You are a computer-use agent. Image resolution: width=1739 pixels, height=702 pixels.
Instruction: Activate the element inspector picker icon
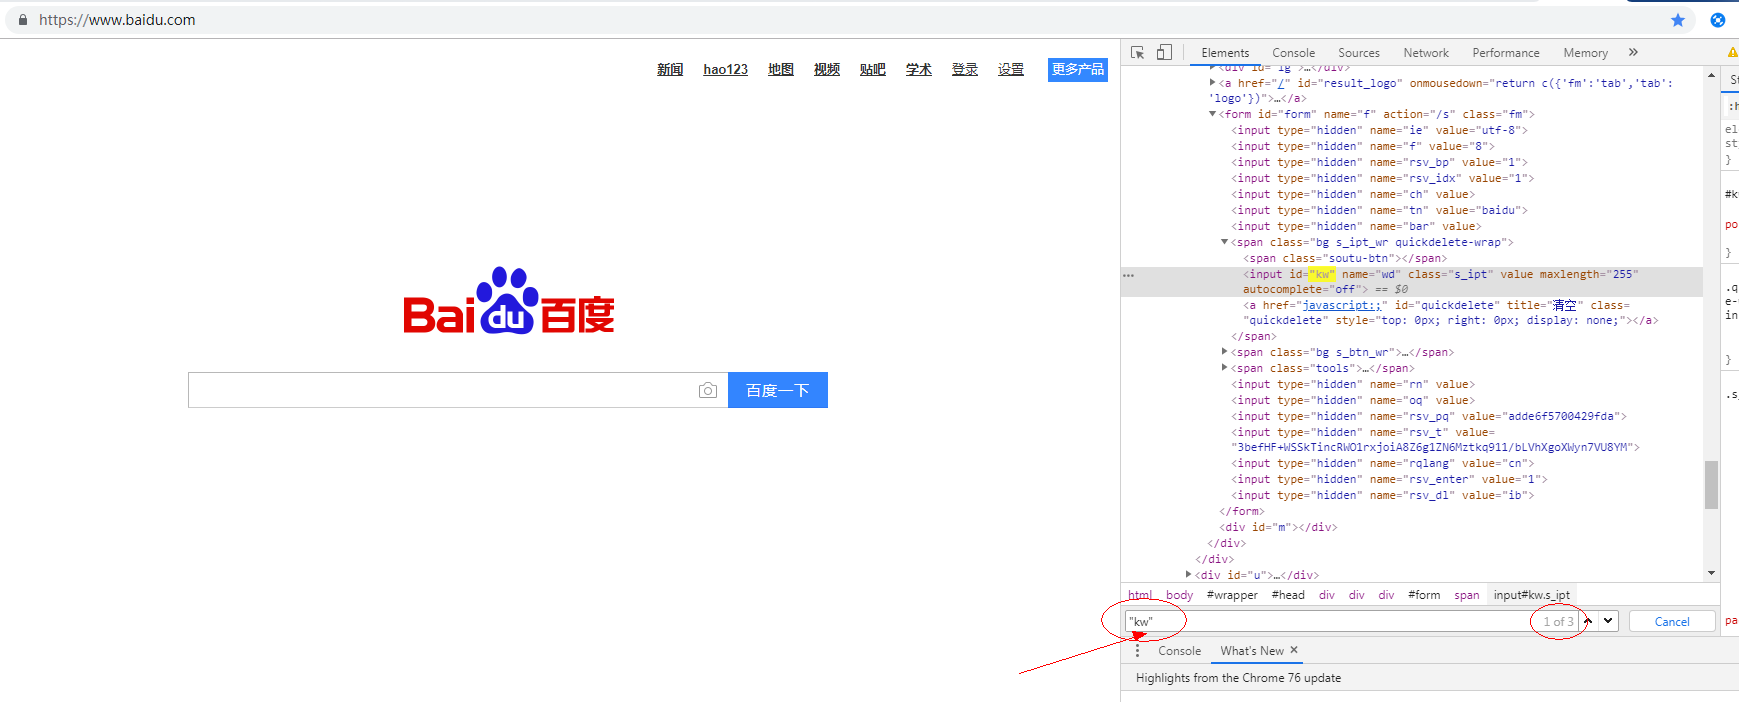1137,52
